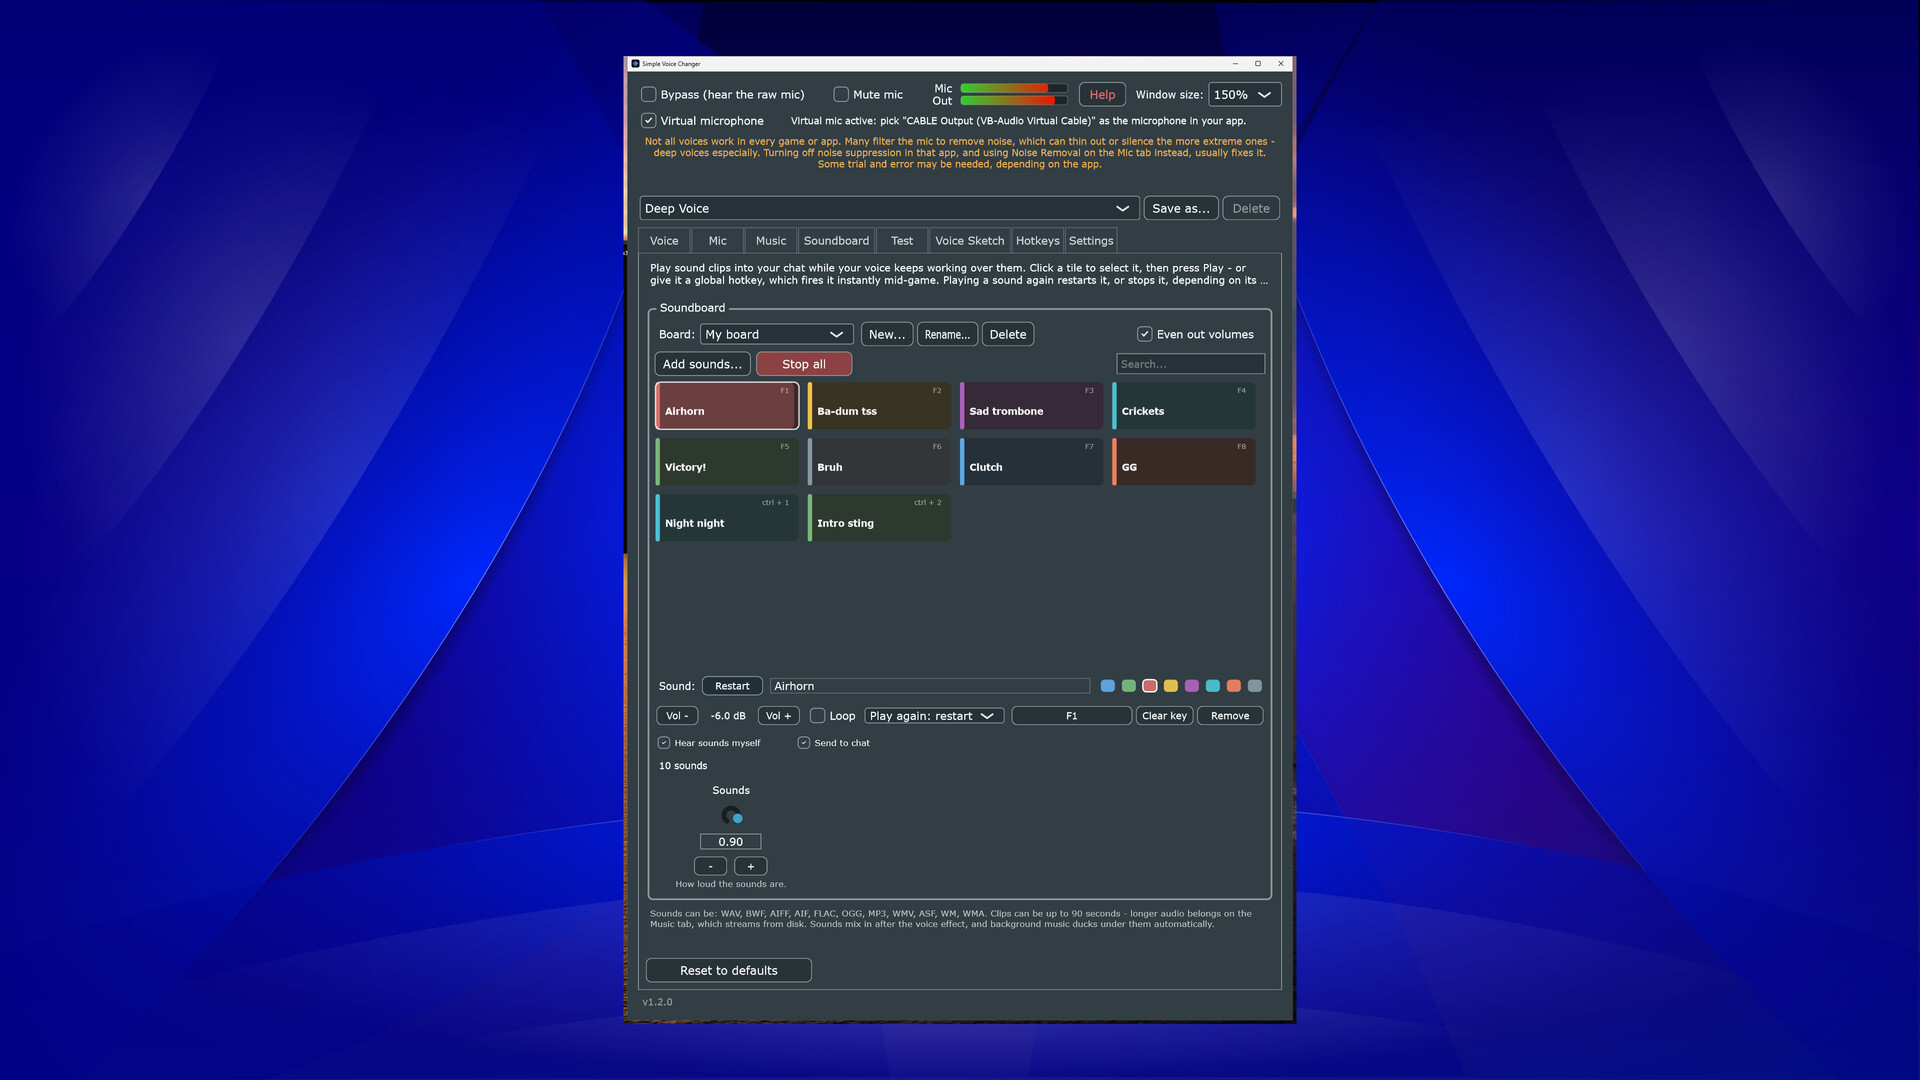This screenshot has width=1920, height=1080.
Task: Switch to the Music tab
Action: [771, 241]
